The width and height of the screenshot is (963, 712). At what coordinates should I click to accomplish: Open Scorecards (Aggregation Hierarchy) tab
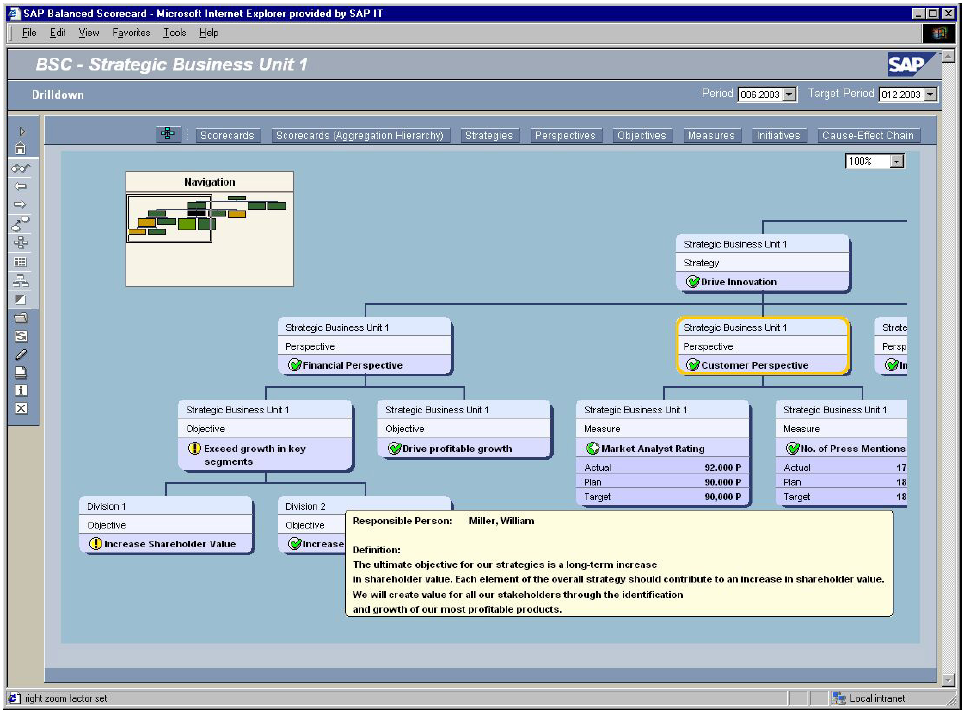(360, 135)
